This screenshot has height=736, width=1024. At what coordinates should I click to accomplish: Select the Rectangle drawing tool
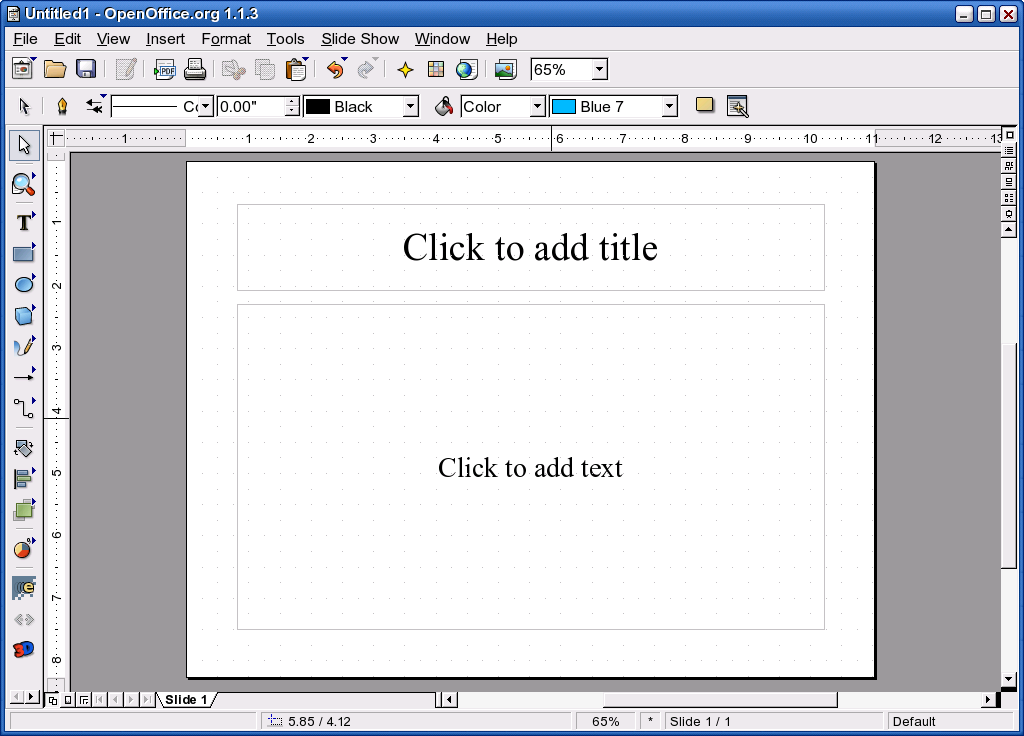[24, 253]
